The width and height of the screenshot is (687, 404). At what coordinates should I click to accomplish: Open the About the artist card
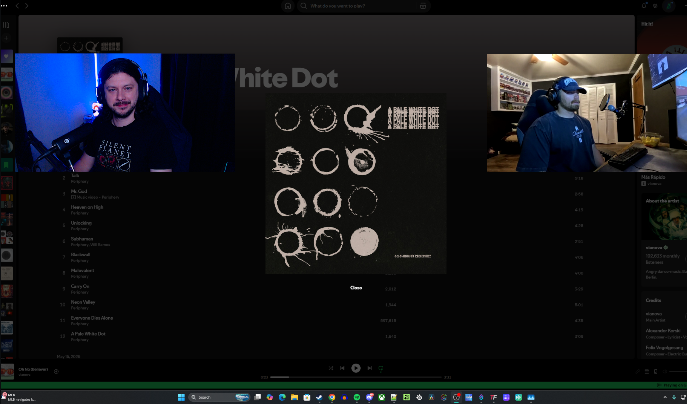click(x=664, y=239)
